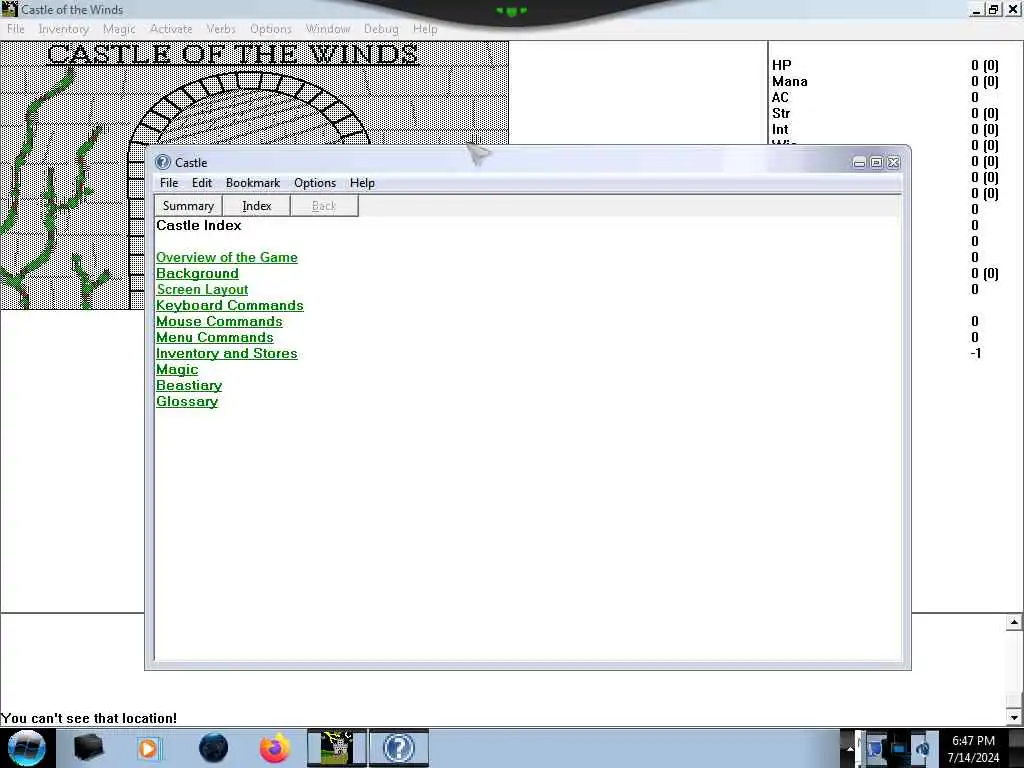Click the Summary button

click(x=188, y=206)
